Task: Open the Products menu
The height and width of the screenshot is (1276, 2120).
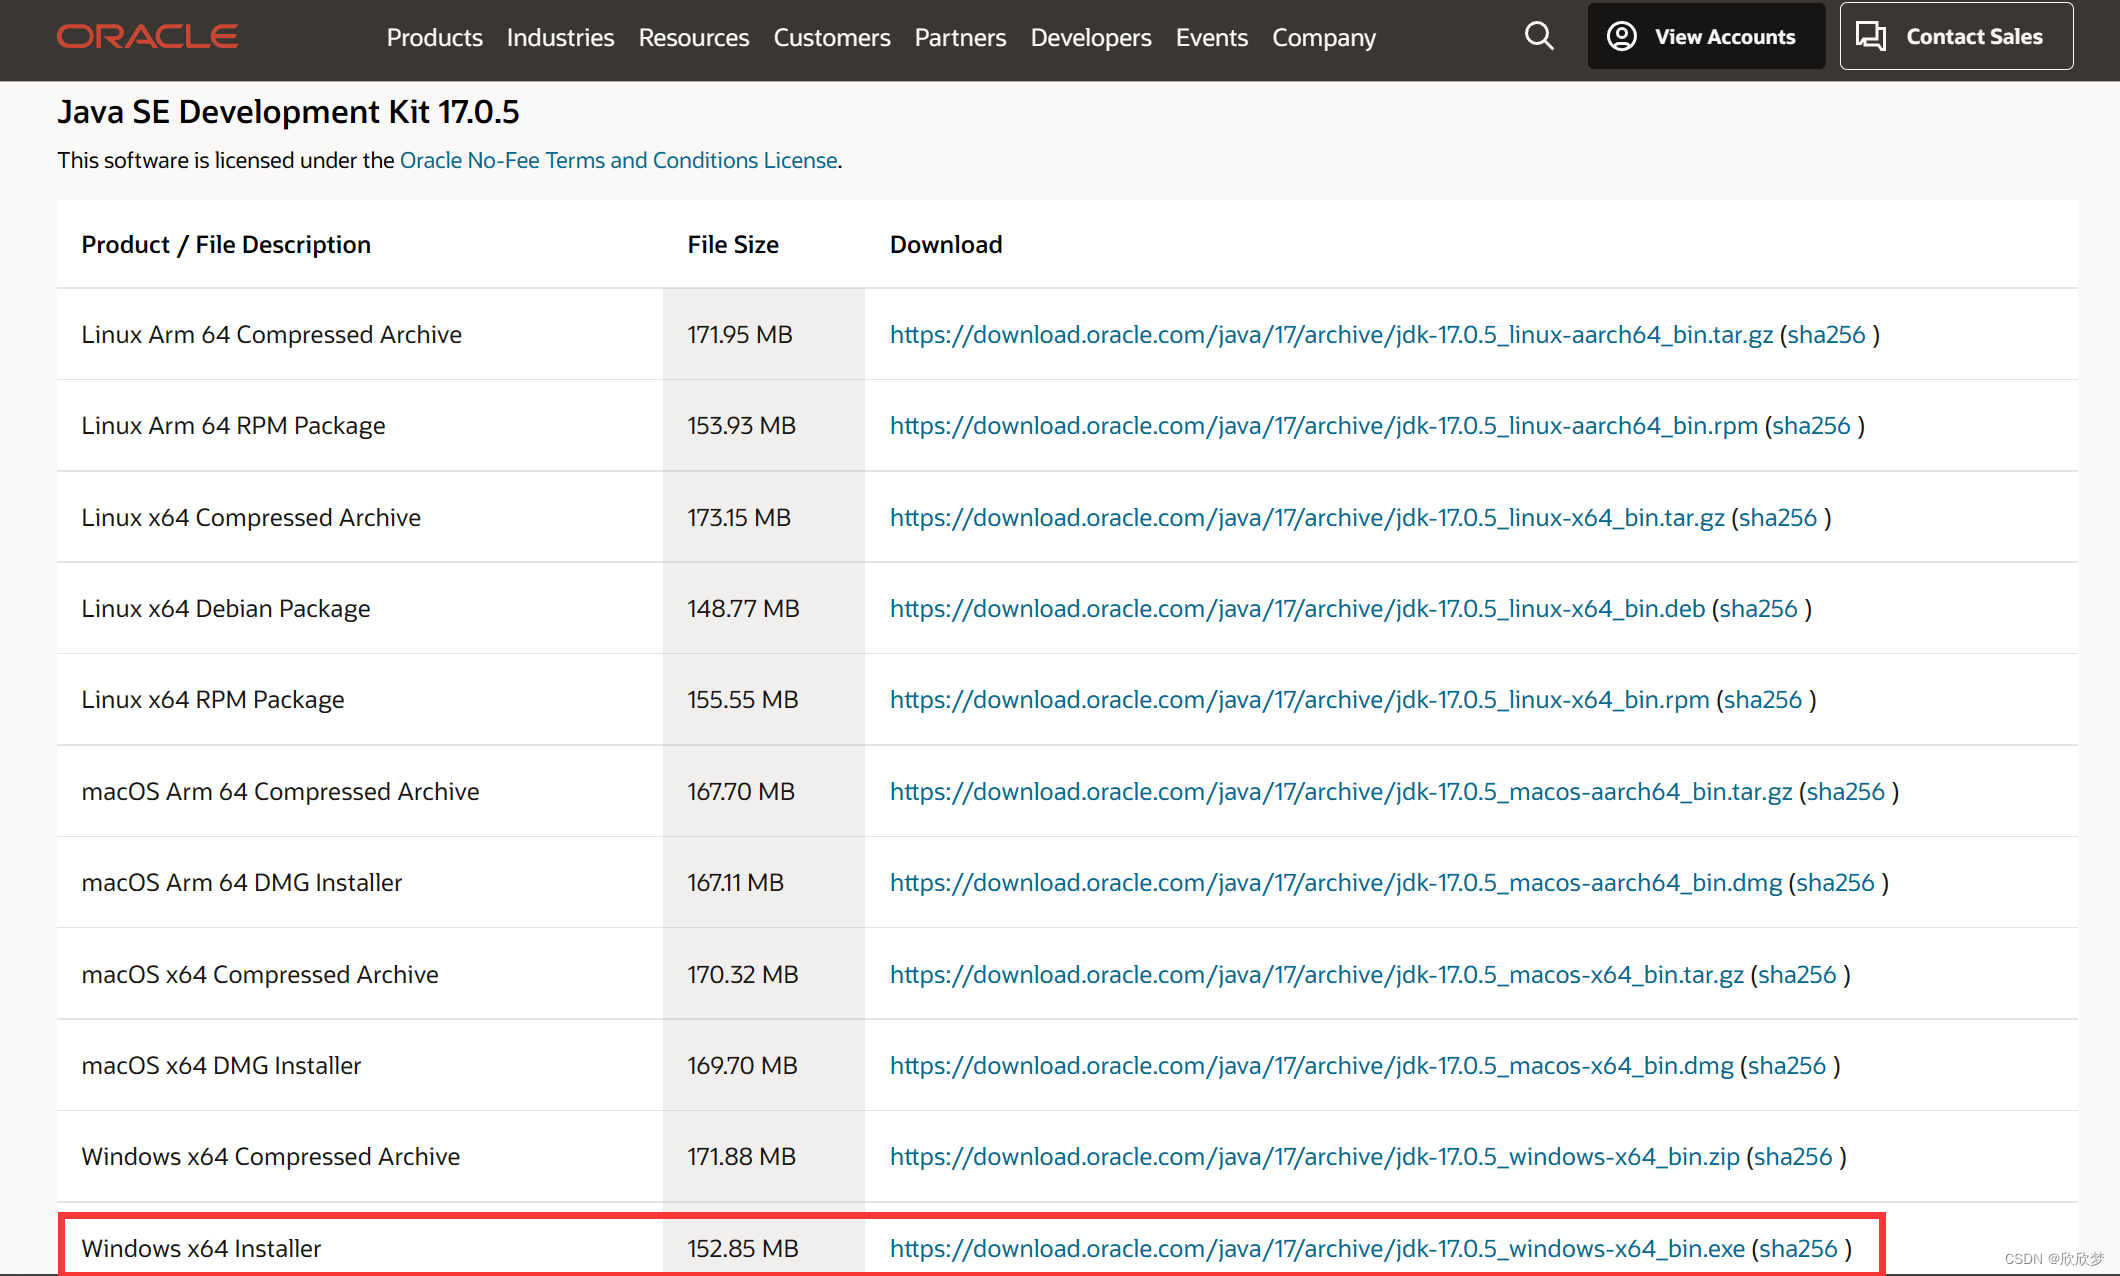Action: pos(434,37)
